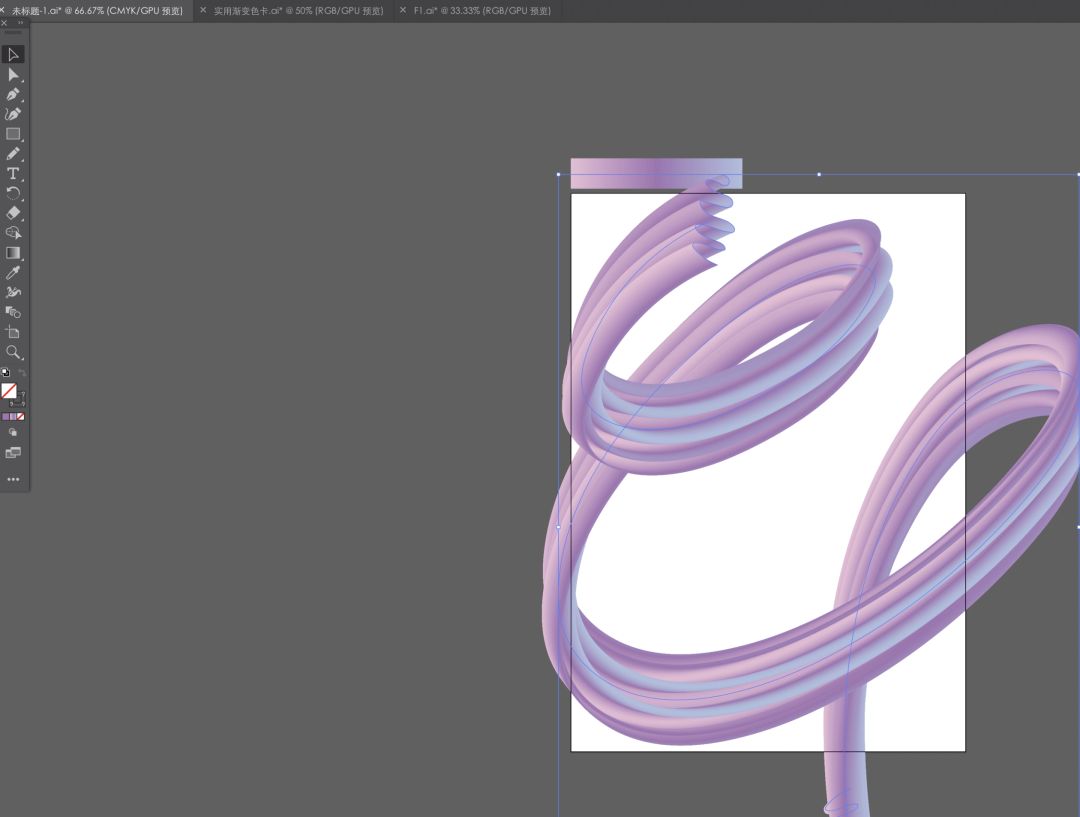Select the Eyedropper tool
The image size is (1080, 817).
click(13, 272)
